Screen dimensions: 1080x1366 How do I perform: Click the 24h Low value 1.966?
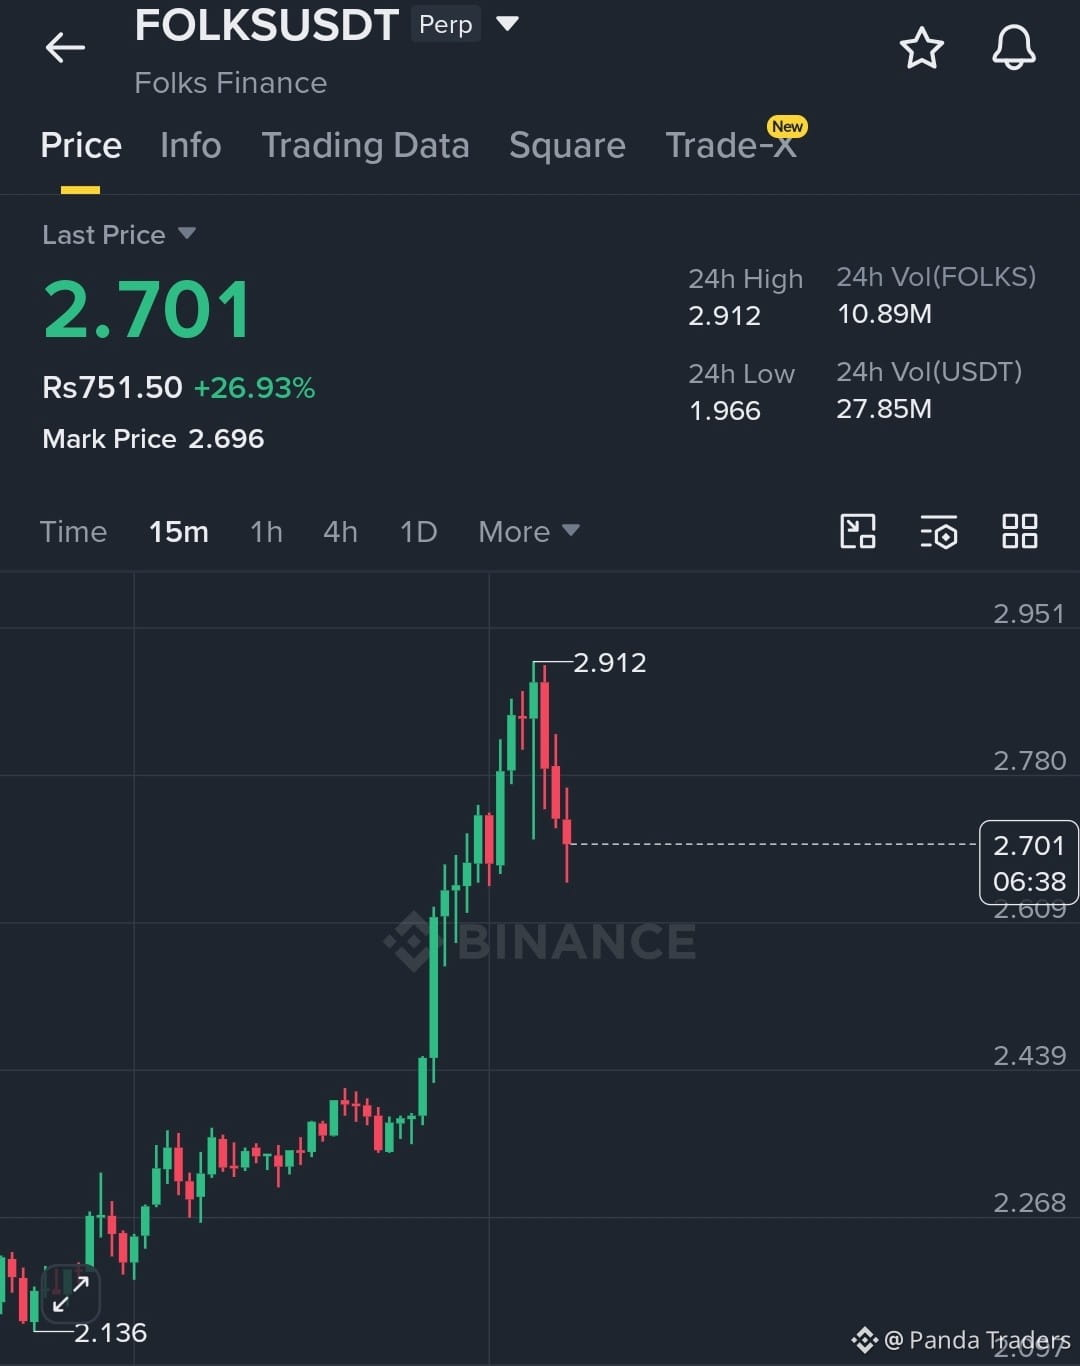724,411
